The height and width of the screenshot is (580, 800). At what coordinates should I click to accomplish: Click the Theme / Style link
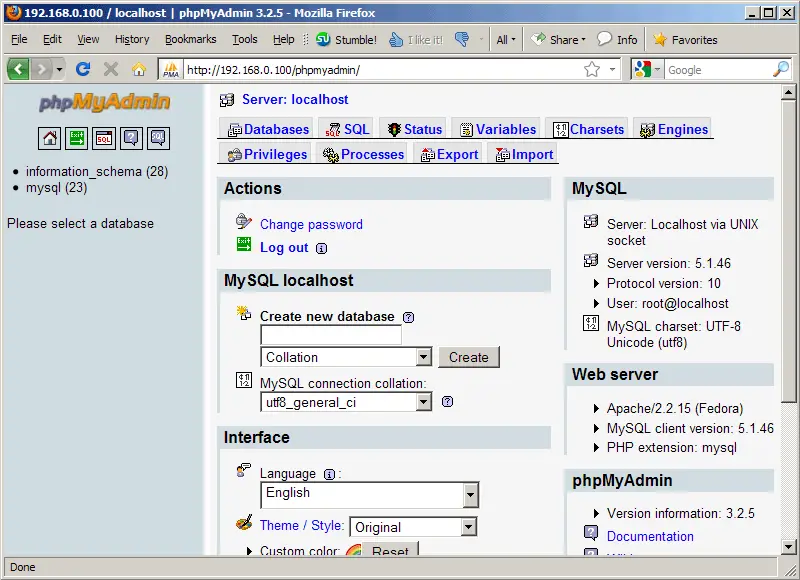[x=302, y=525]
